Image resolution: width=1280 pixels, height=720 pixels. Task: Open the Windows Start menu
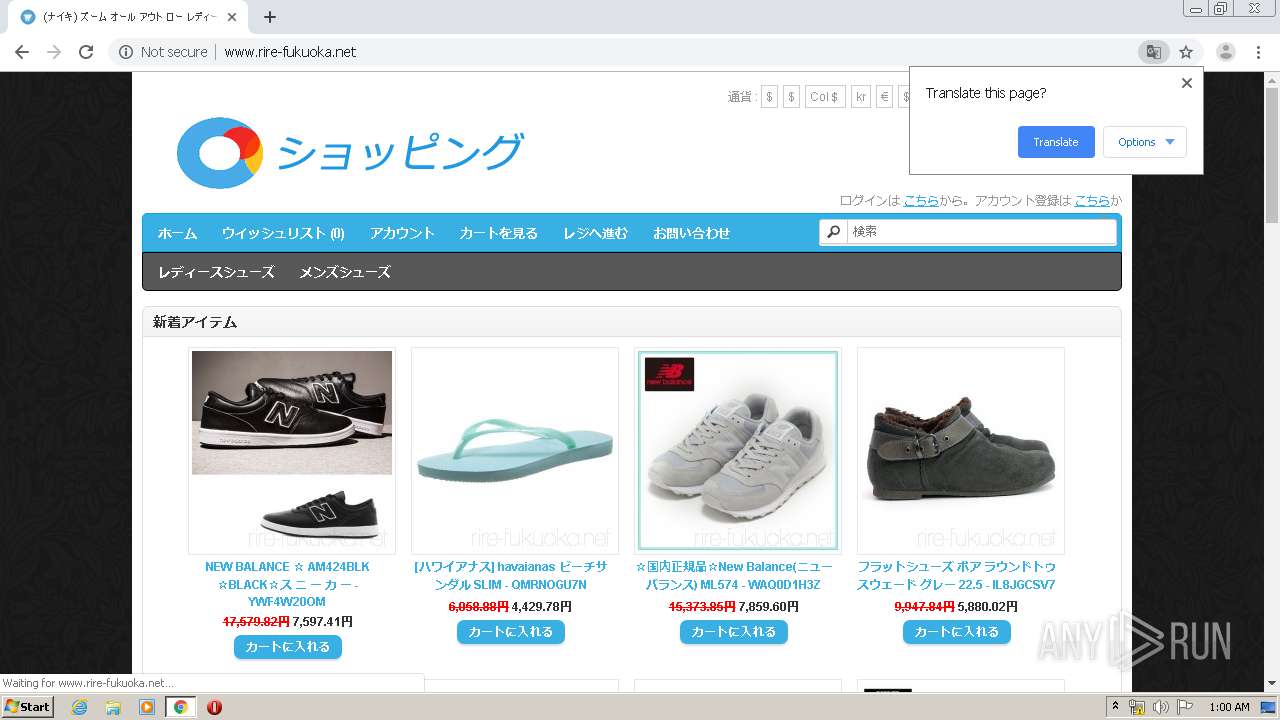pos(28,707)
